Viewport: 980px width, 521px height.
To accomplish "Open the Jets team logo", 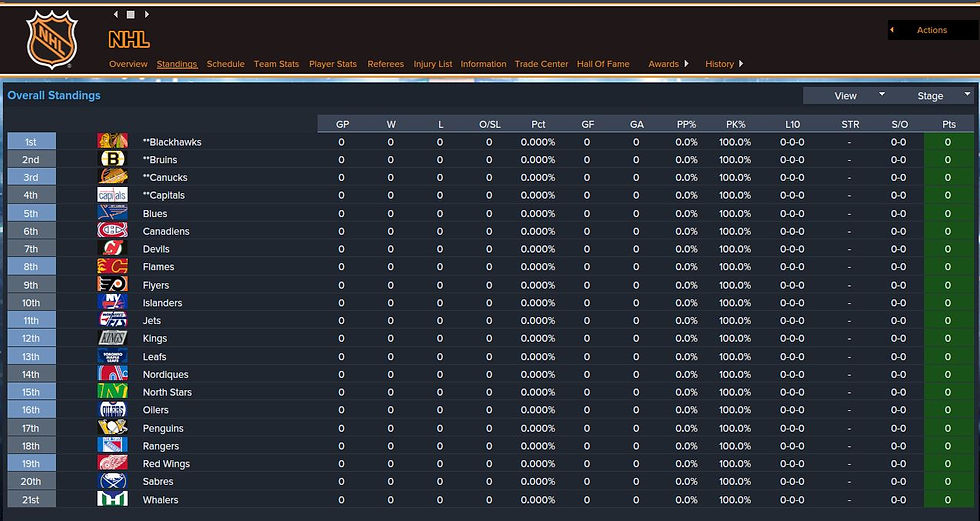I will pos(112,320).
